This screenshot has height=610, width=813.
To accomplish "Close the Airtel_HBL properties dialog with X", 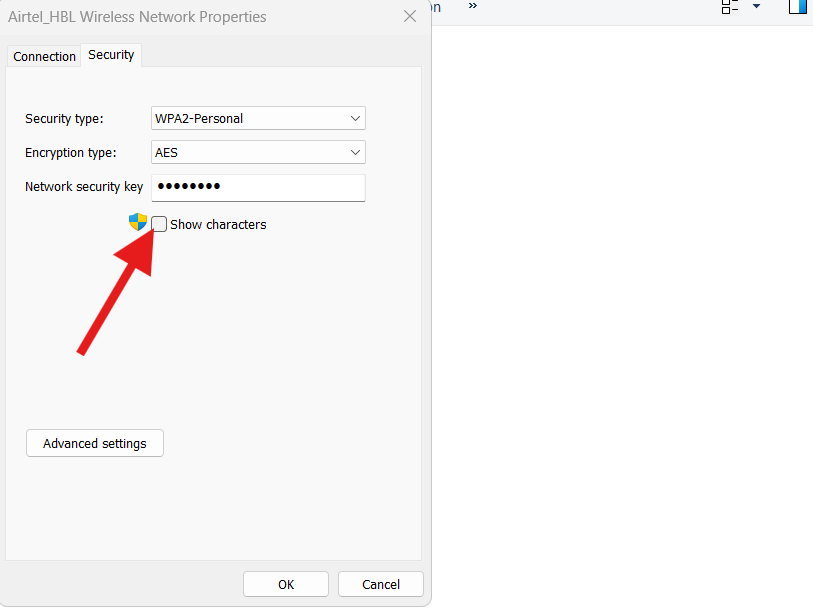I will pos(409,16).
